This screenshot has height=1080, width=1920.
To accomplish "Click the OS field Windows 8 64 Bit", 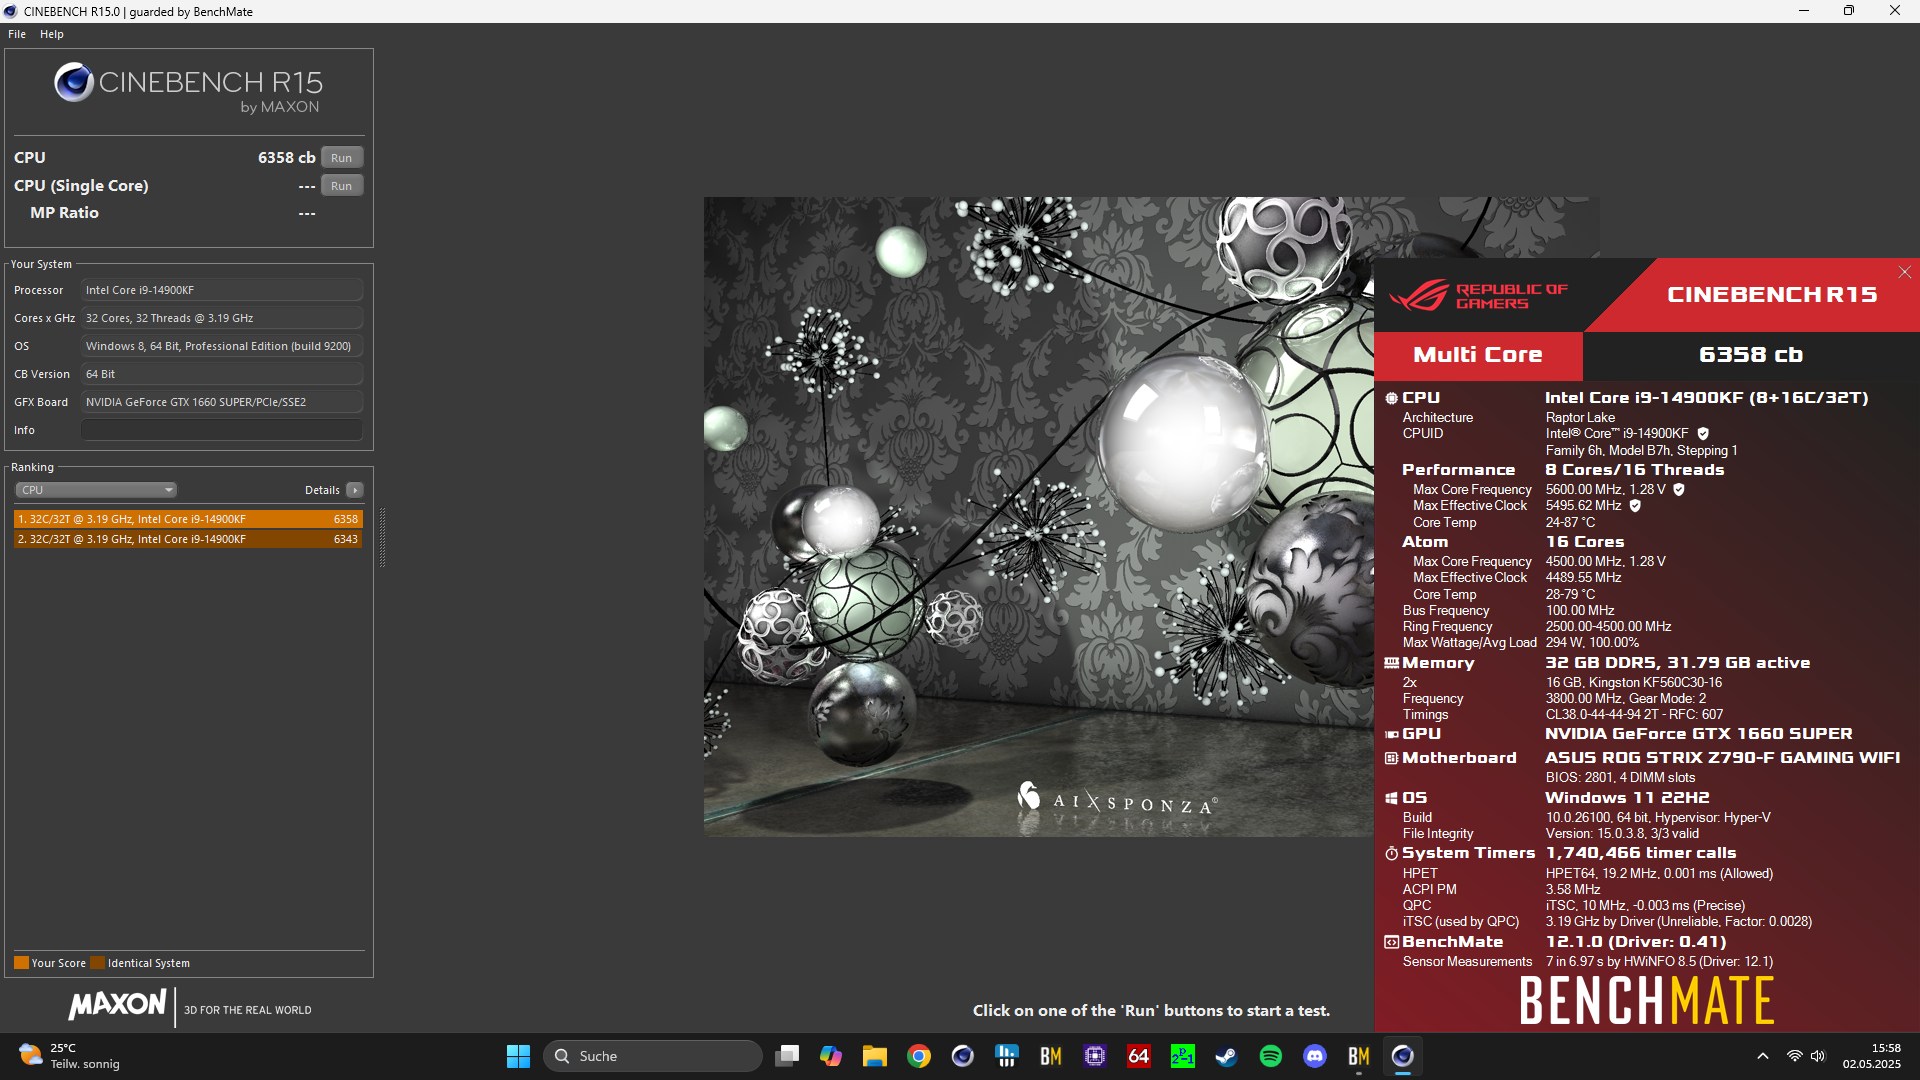I will click(222, 346).
